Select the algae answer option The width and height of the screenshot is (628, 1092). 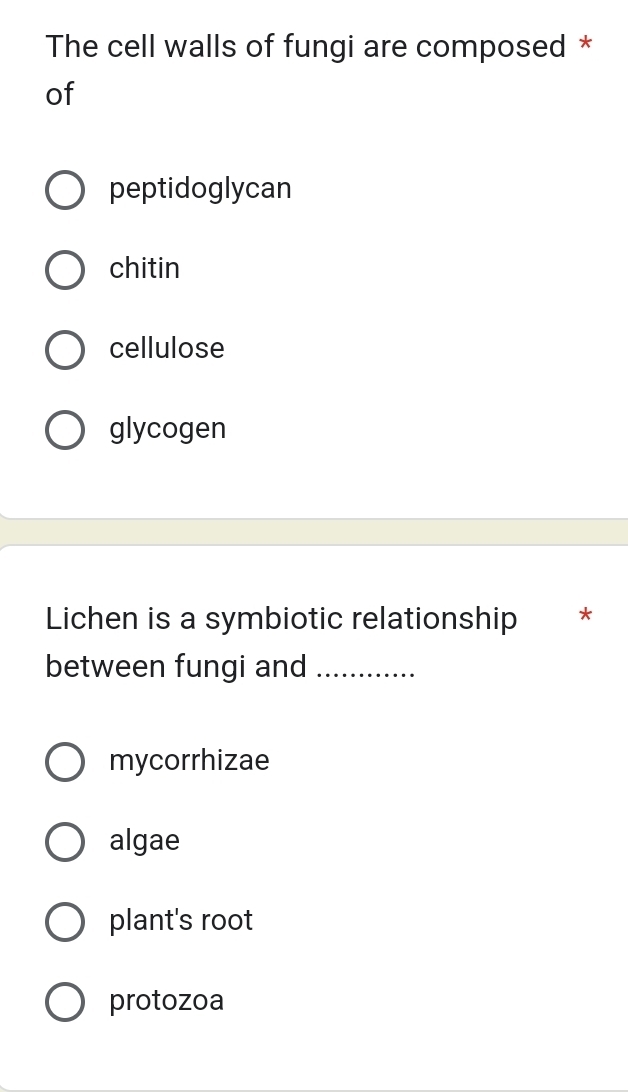pyautogui.click(x=64, y=842)
